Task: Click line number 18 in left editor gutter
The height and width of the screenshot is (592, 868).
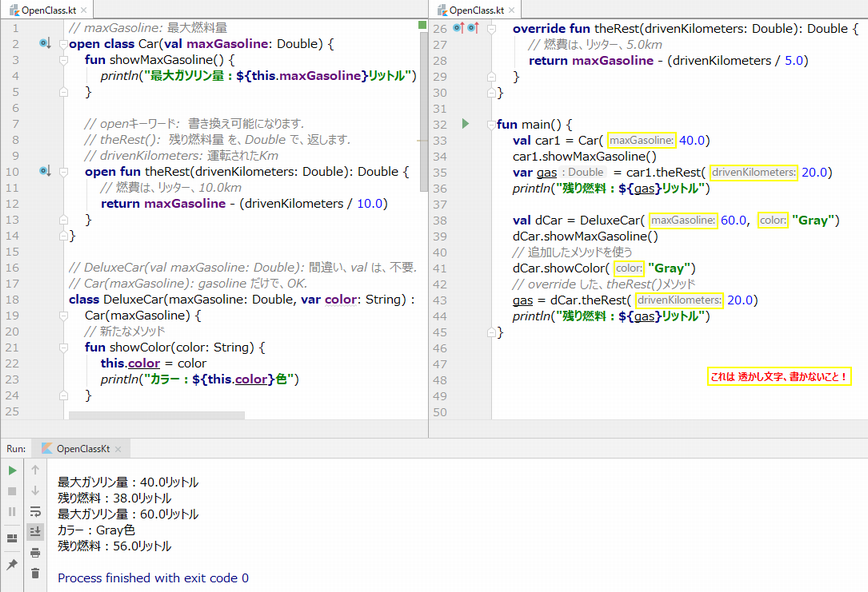Action: (x=12, y=300)
